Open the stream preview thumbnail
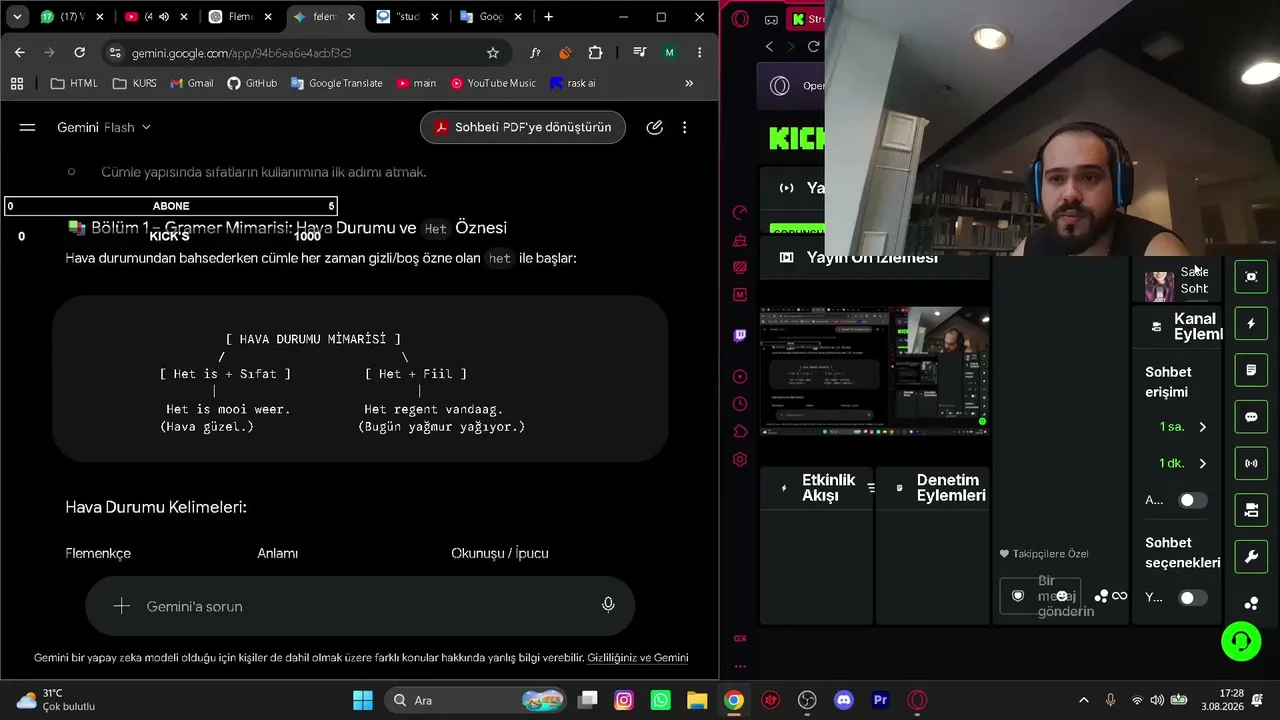1280x720 pixels. 875,371
